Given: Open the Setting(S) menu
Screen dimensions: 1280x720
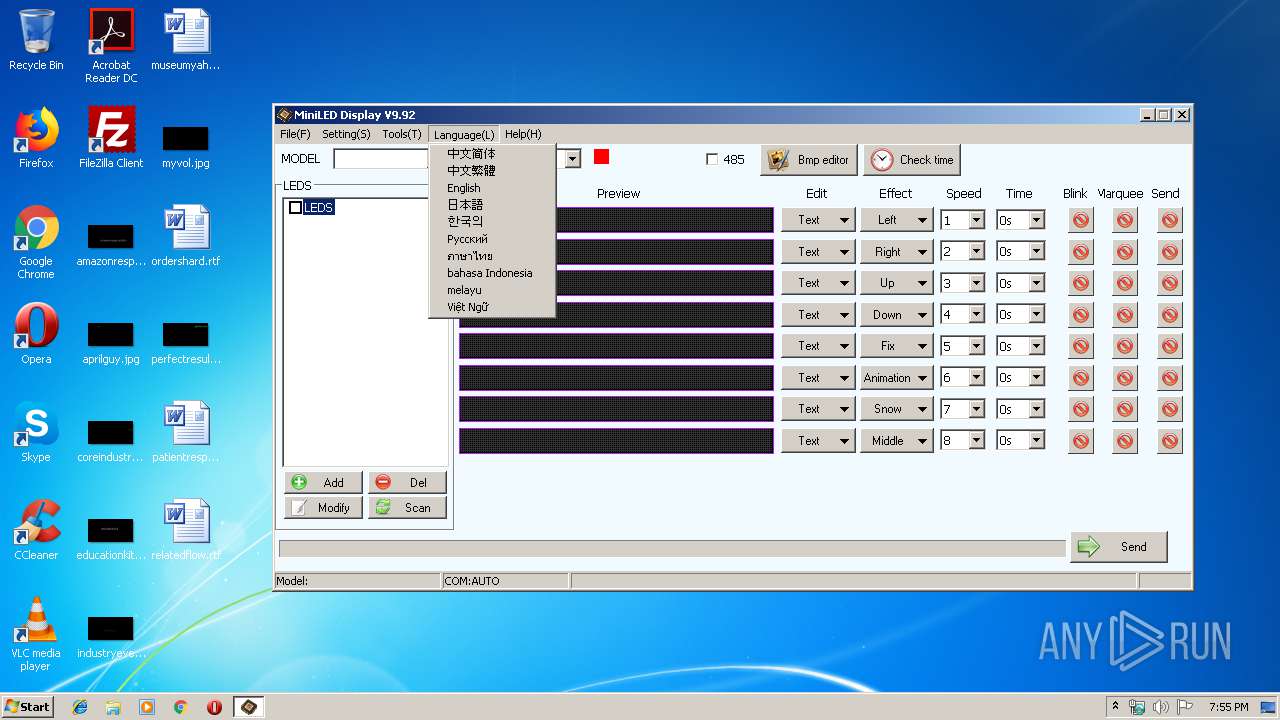Looking at the screenshot, I should (346, 134).
